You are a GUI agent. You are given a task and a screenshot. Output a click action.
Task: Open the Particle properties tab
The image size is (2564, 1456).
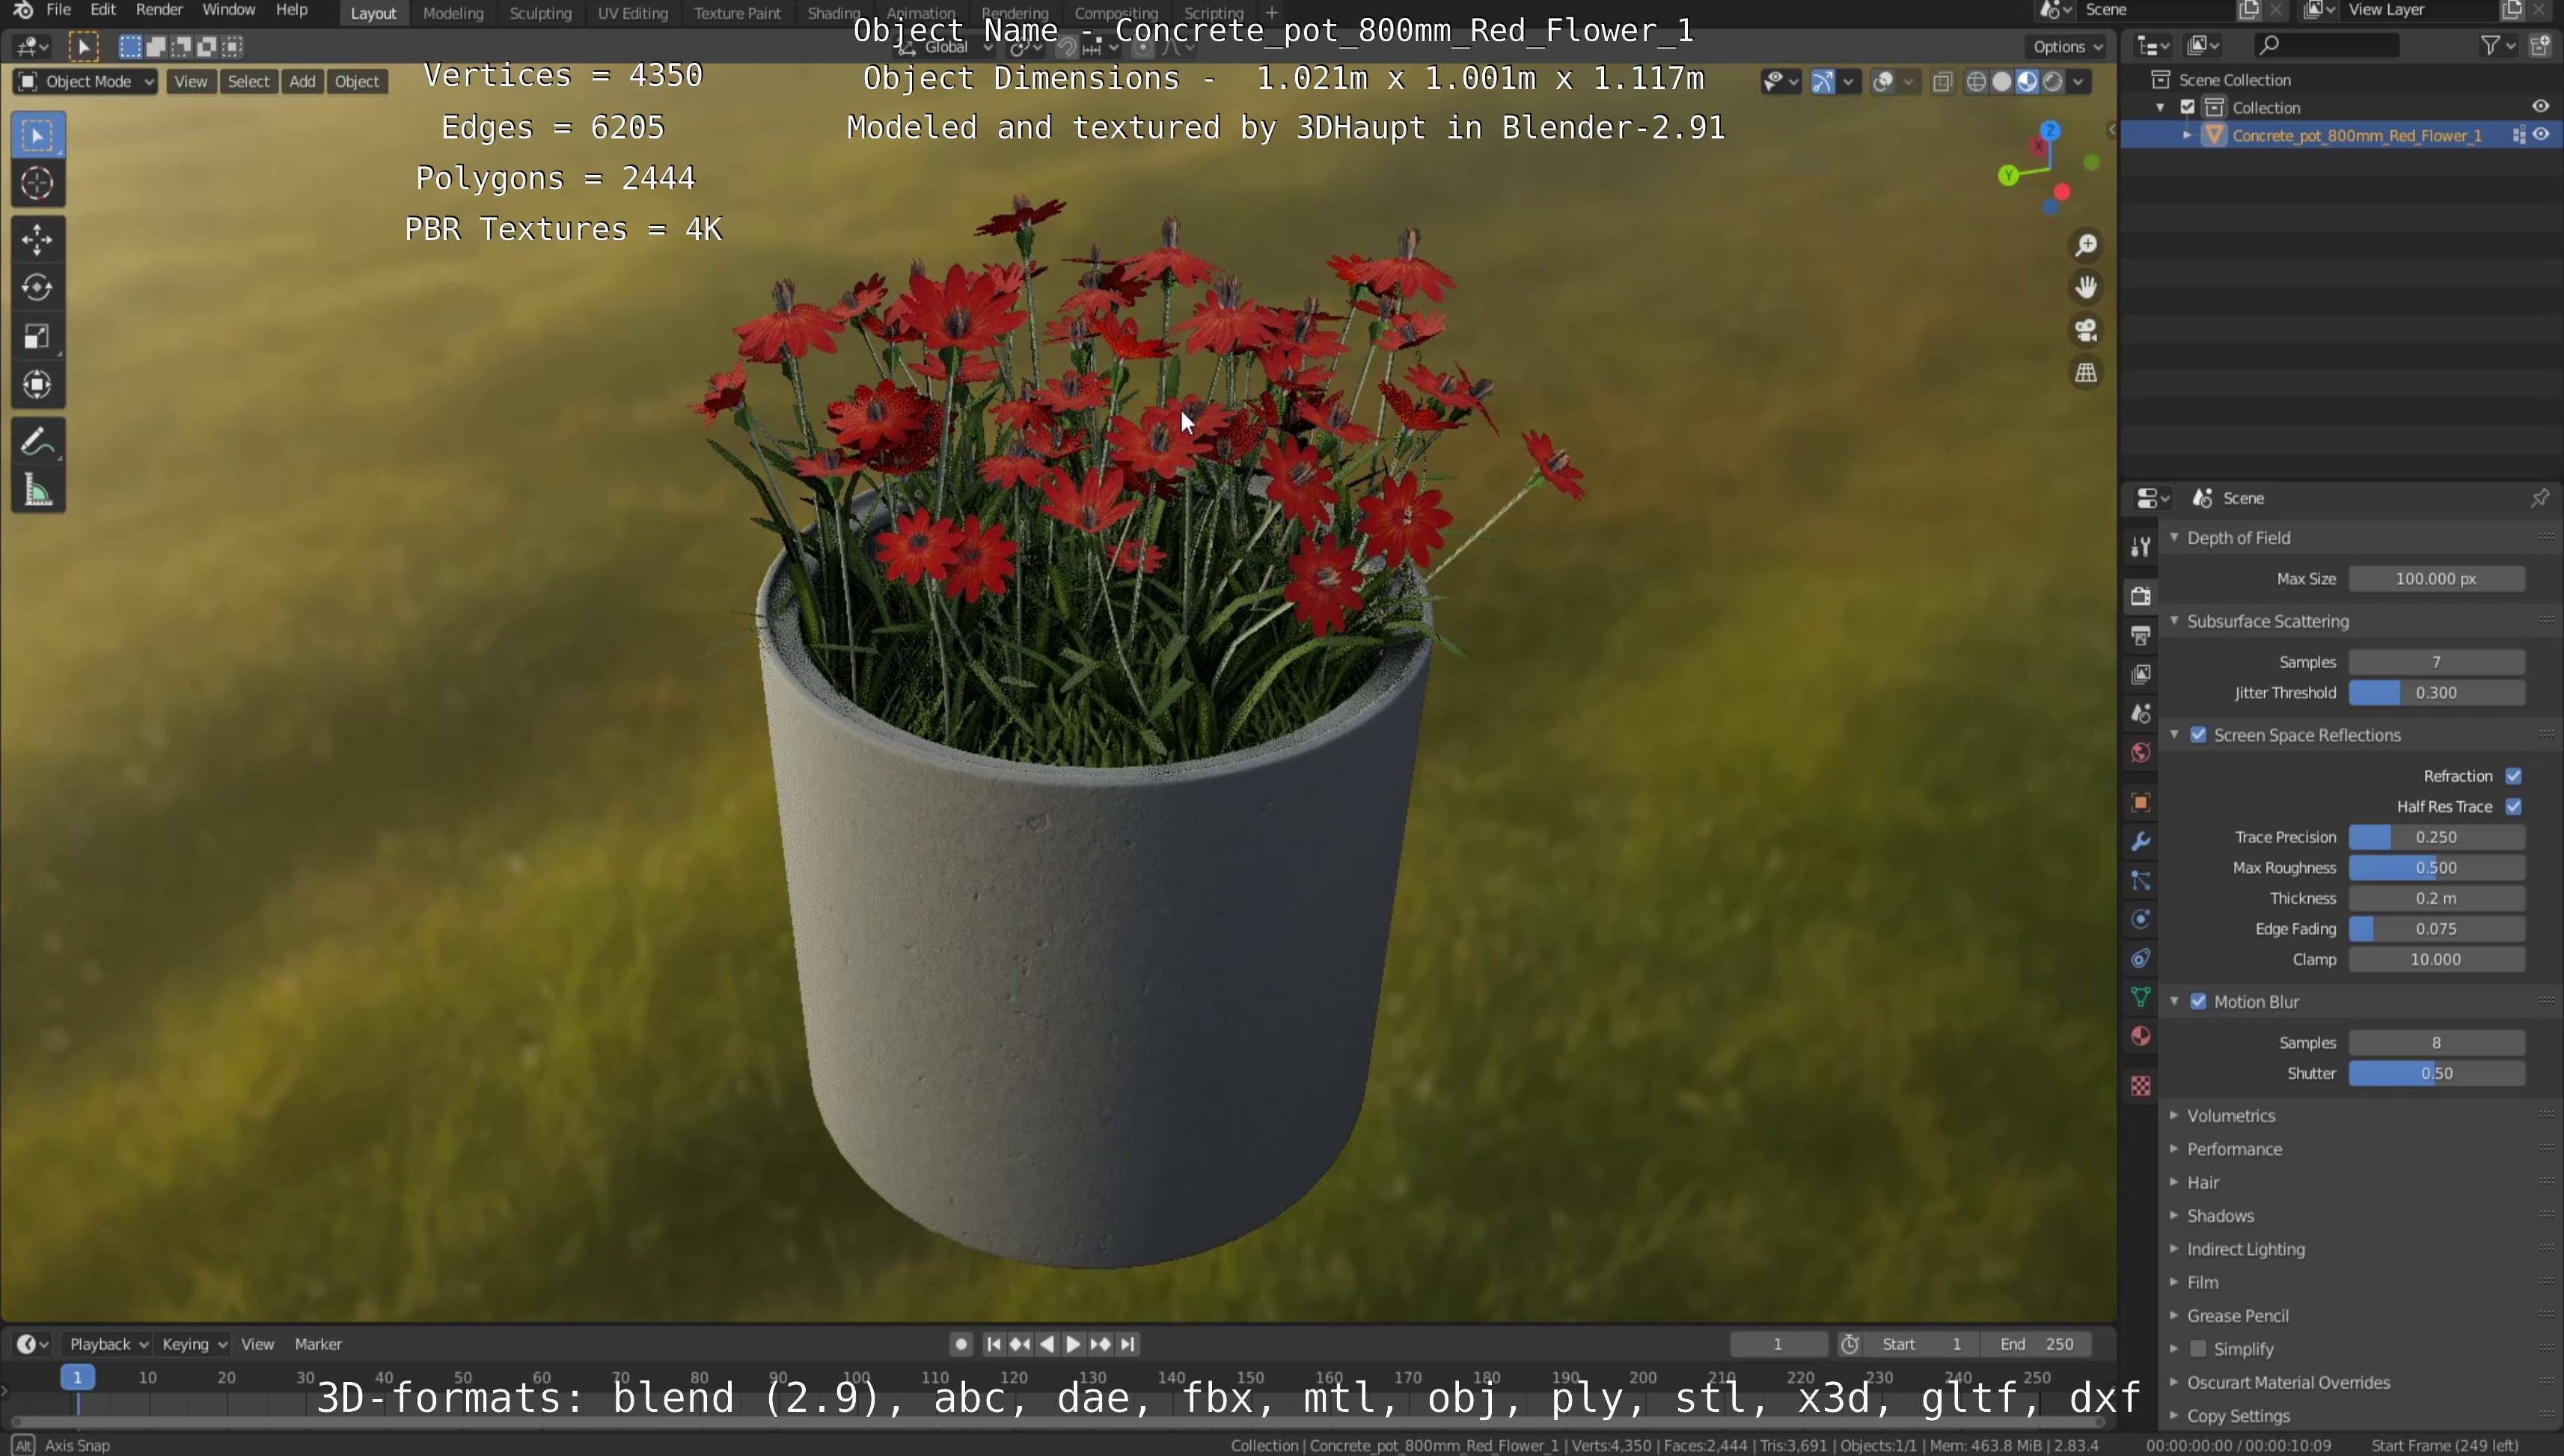(2140, 880)
